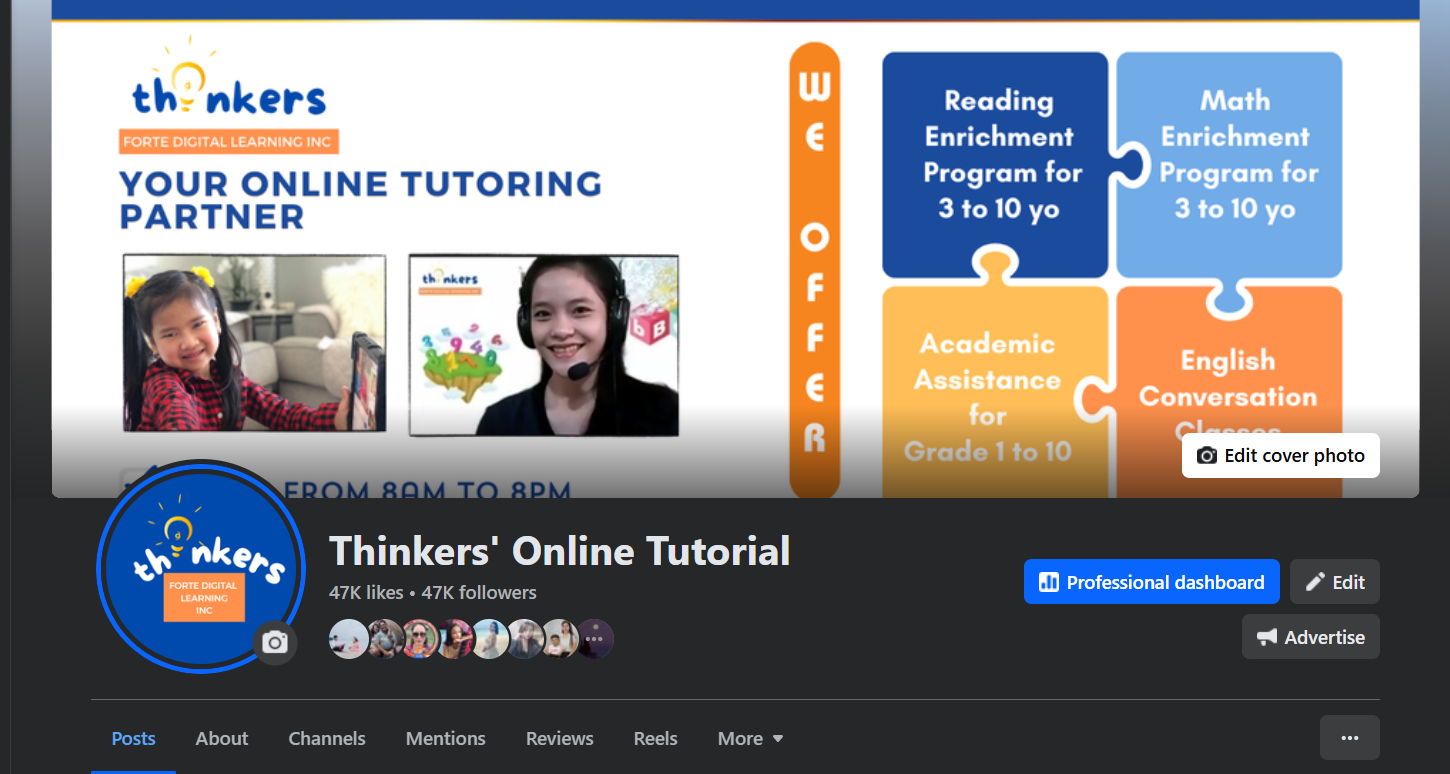Click the Edit button with pencil icon

pyautogui.click(x=1334, y=582)
